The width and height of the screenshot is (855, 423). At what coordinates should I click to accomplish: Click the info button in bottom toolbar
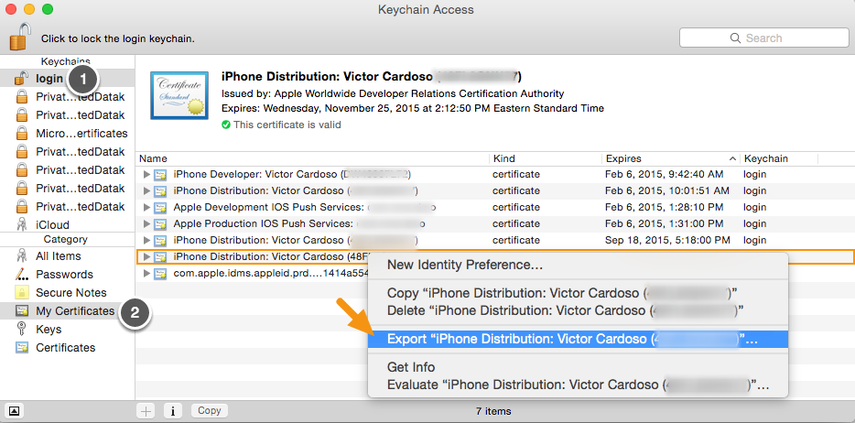tap(172, 410)
